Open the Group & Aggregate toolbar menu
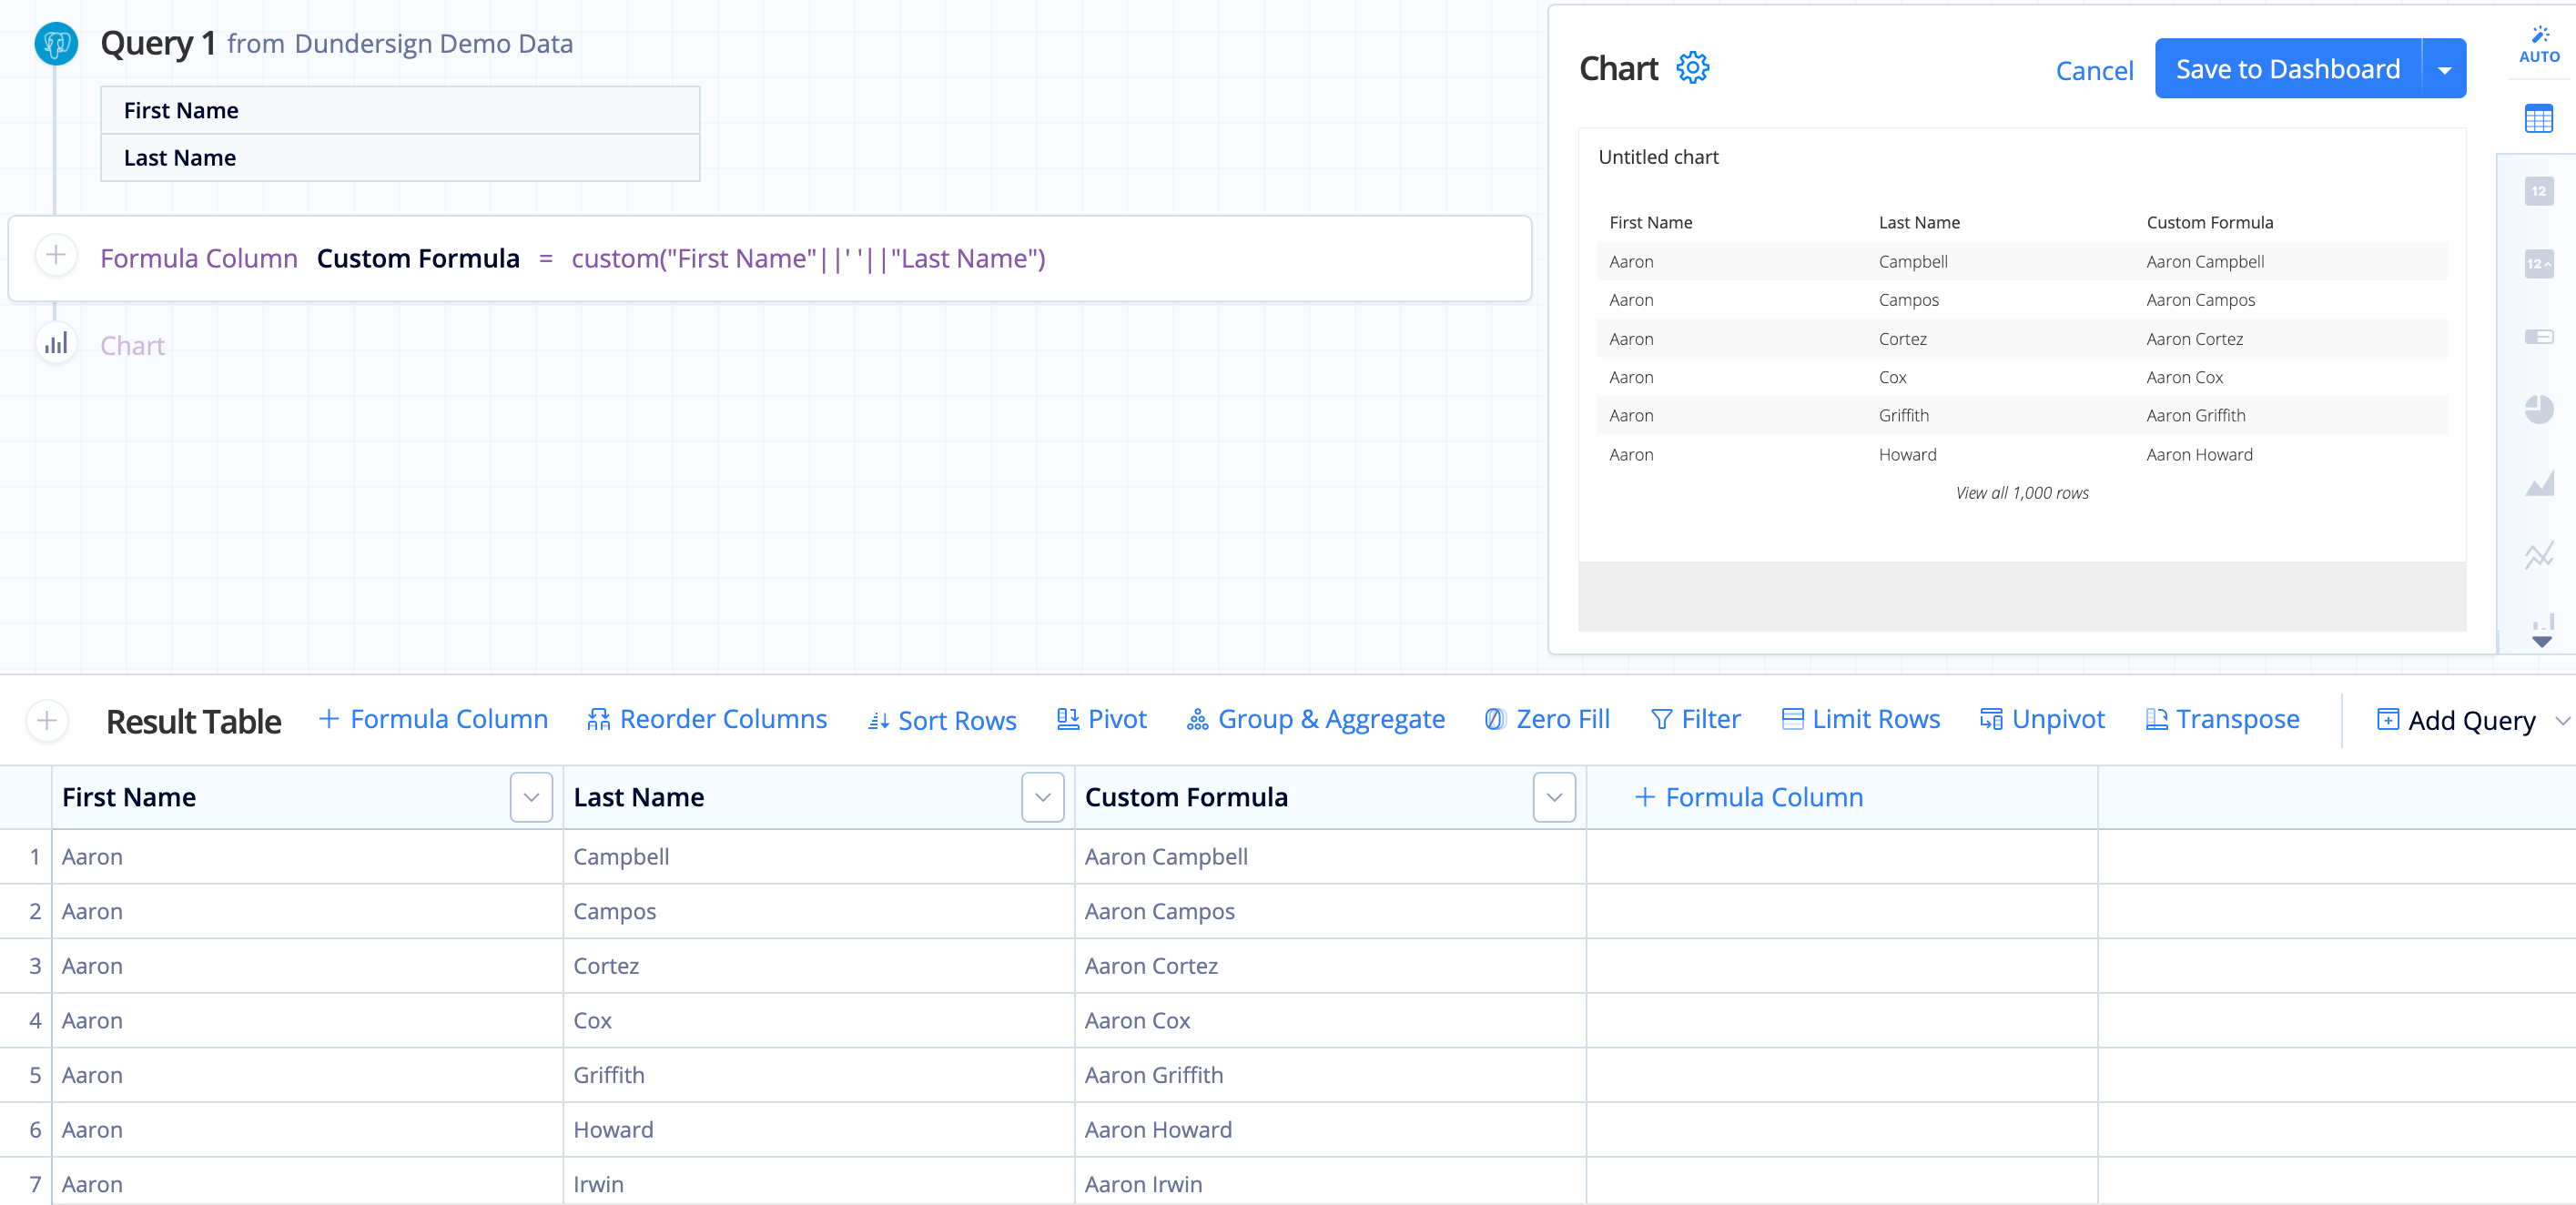Viewport: 2576px width, 1205px height. 1313,719
